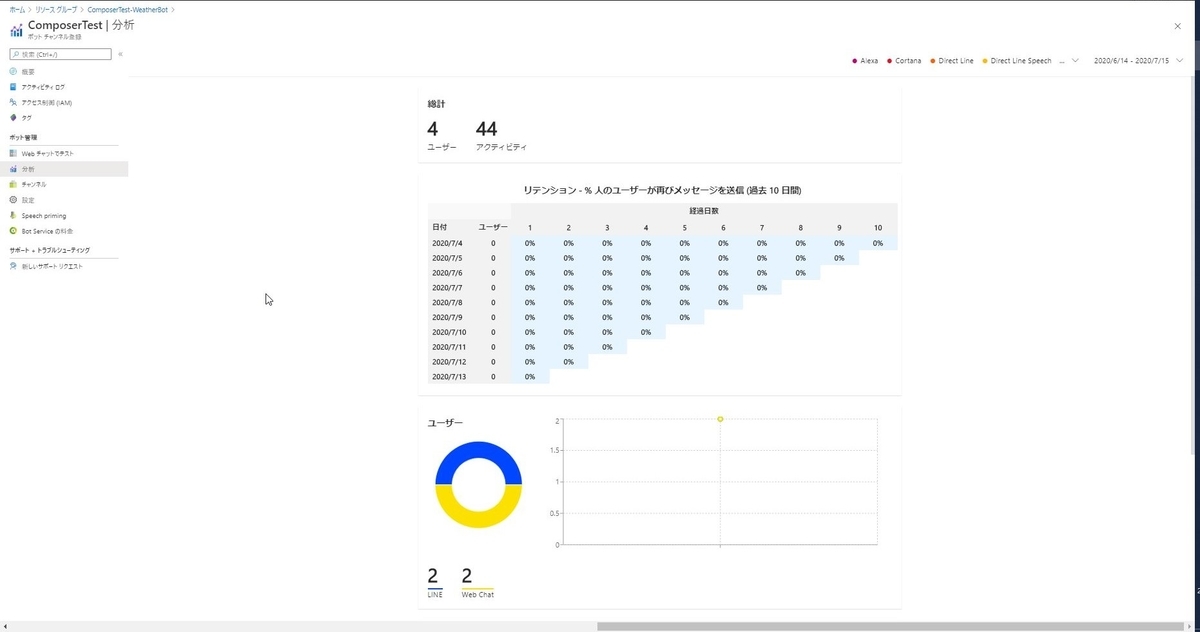This screenshot has width=1200, height=632.
Task: Click the 44 アクティビティ total figure
Action: point(501,136)
